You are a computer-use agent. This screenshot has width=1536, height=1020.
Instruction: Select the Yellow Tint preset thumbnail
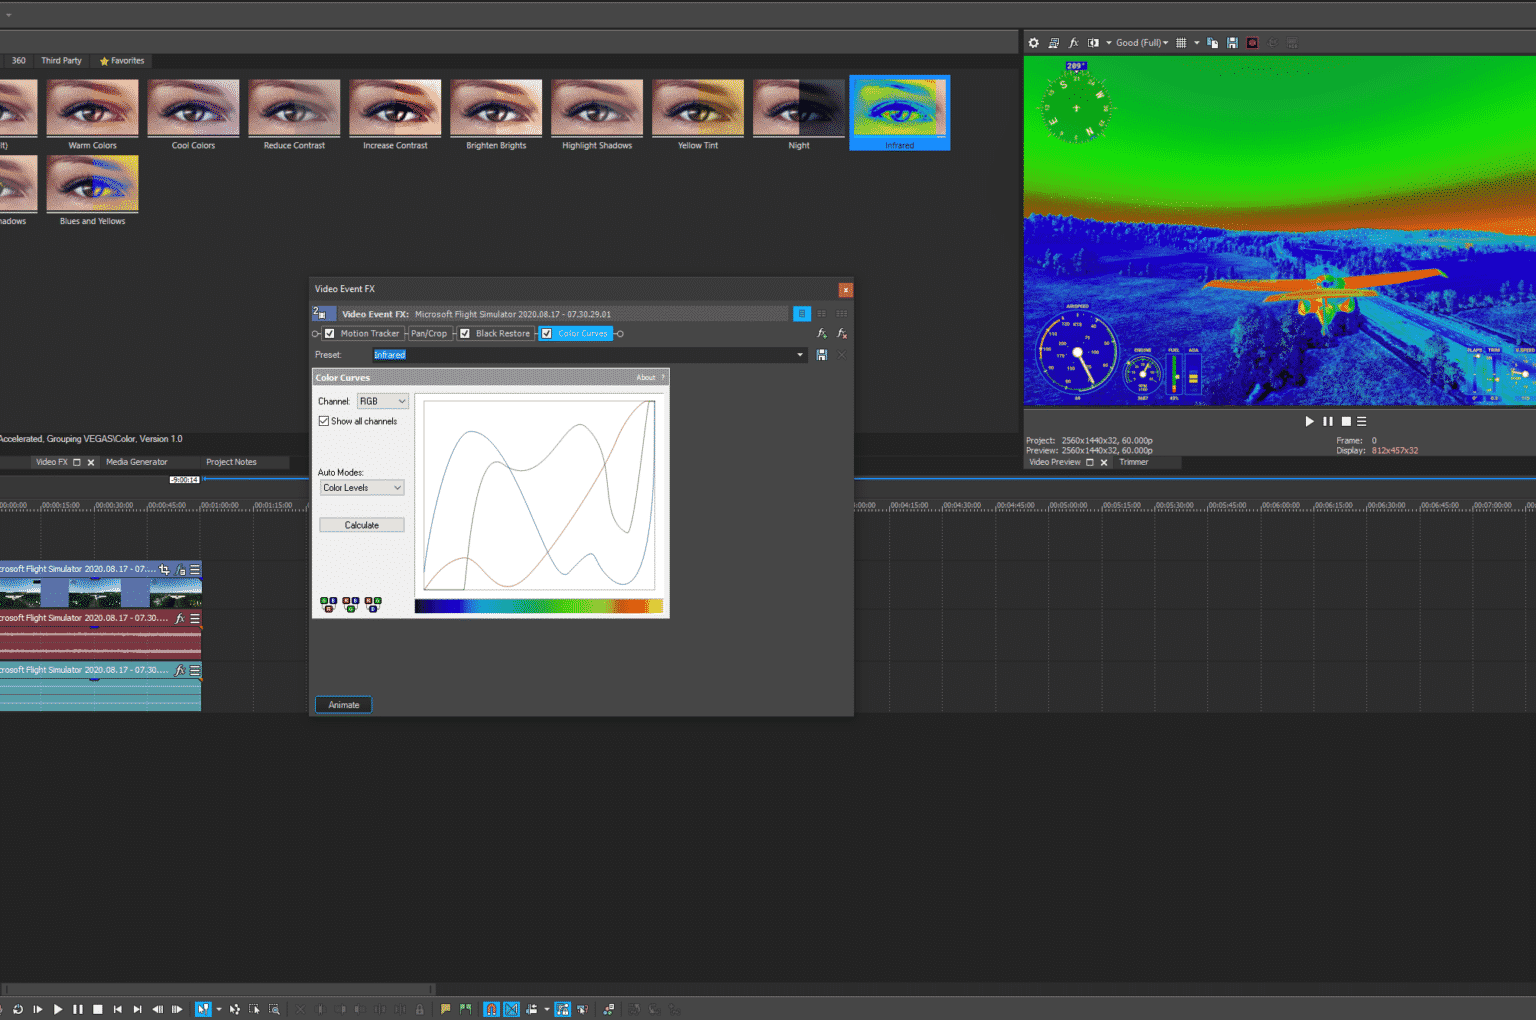[698, 109]
